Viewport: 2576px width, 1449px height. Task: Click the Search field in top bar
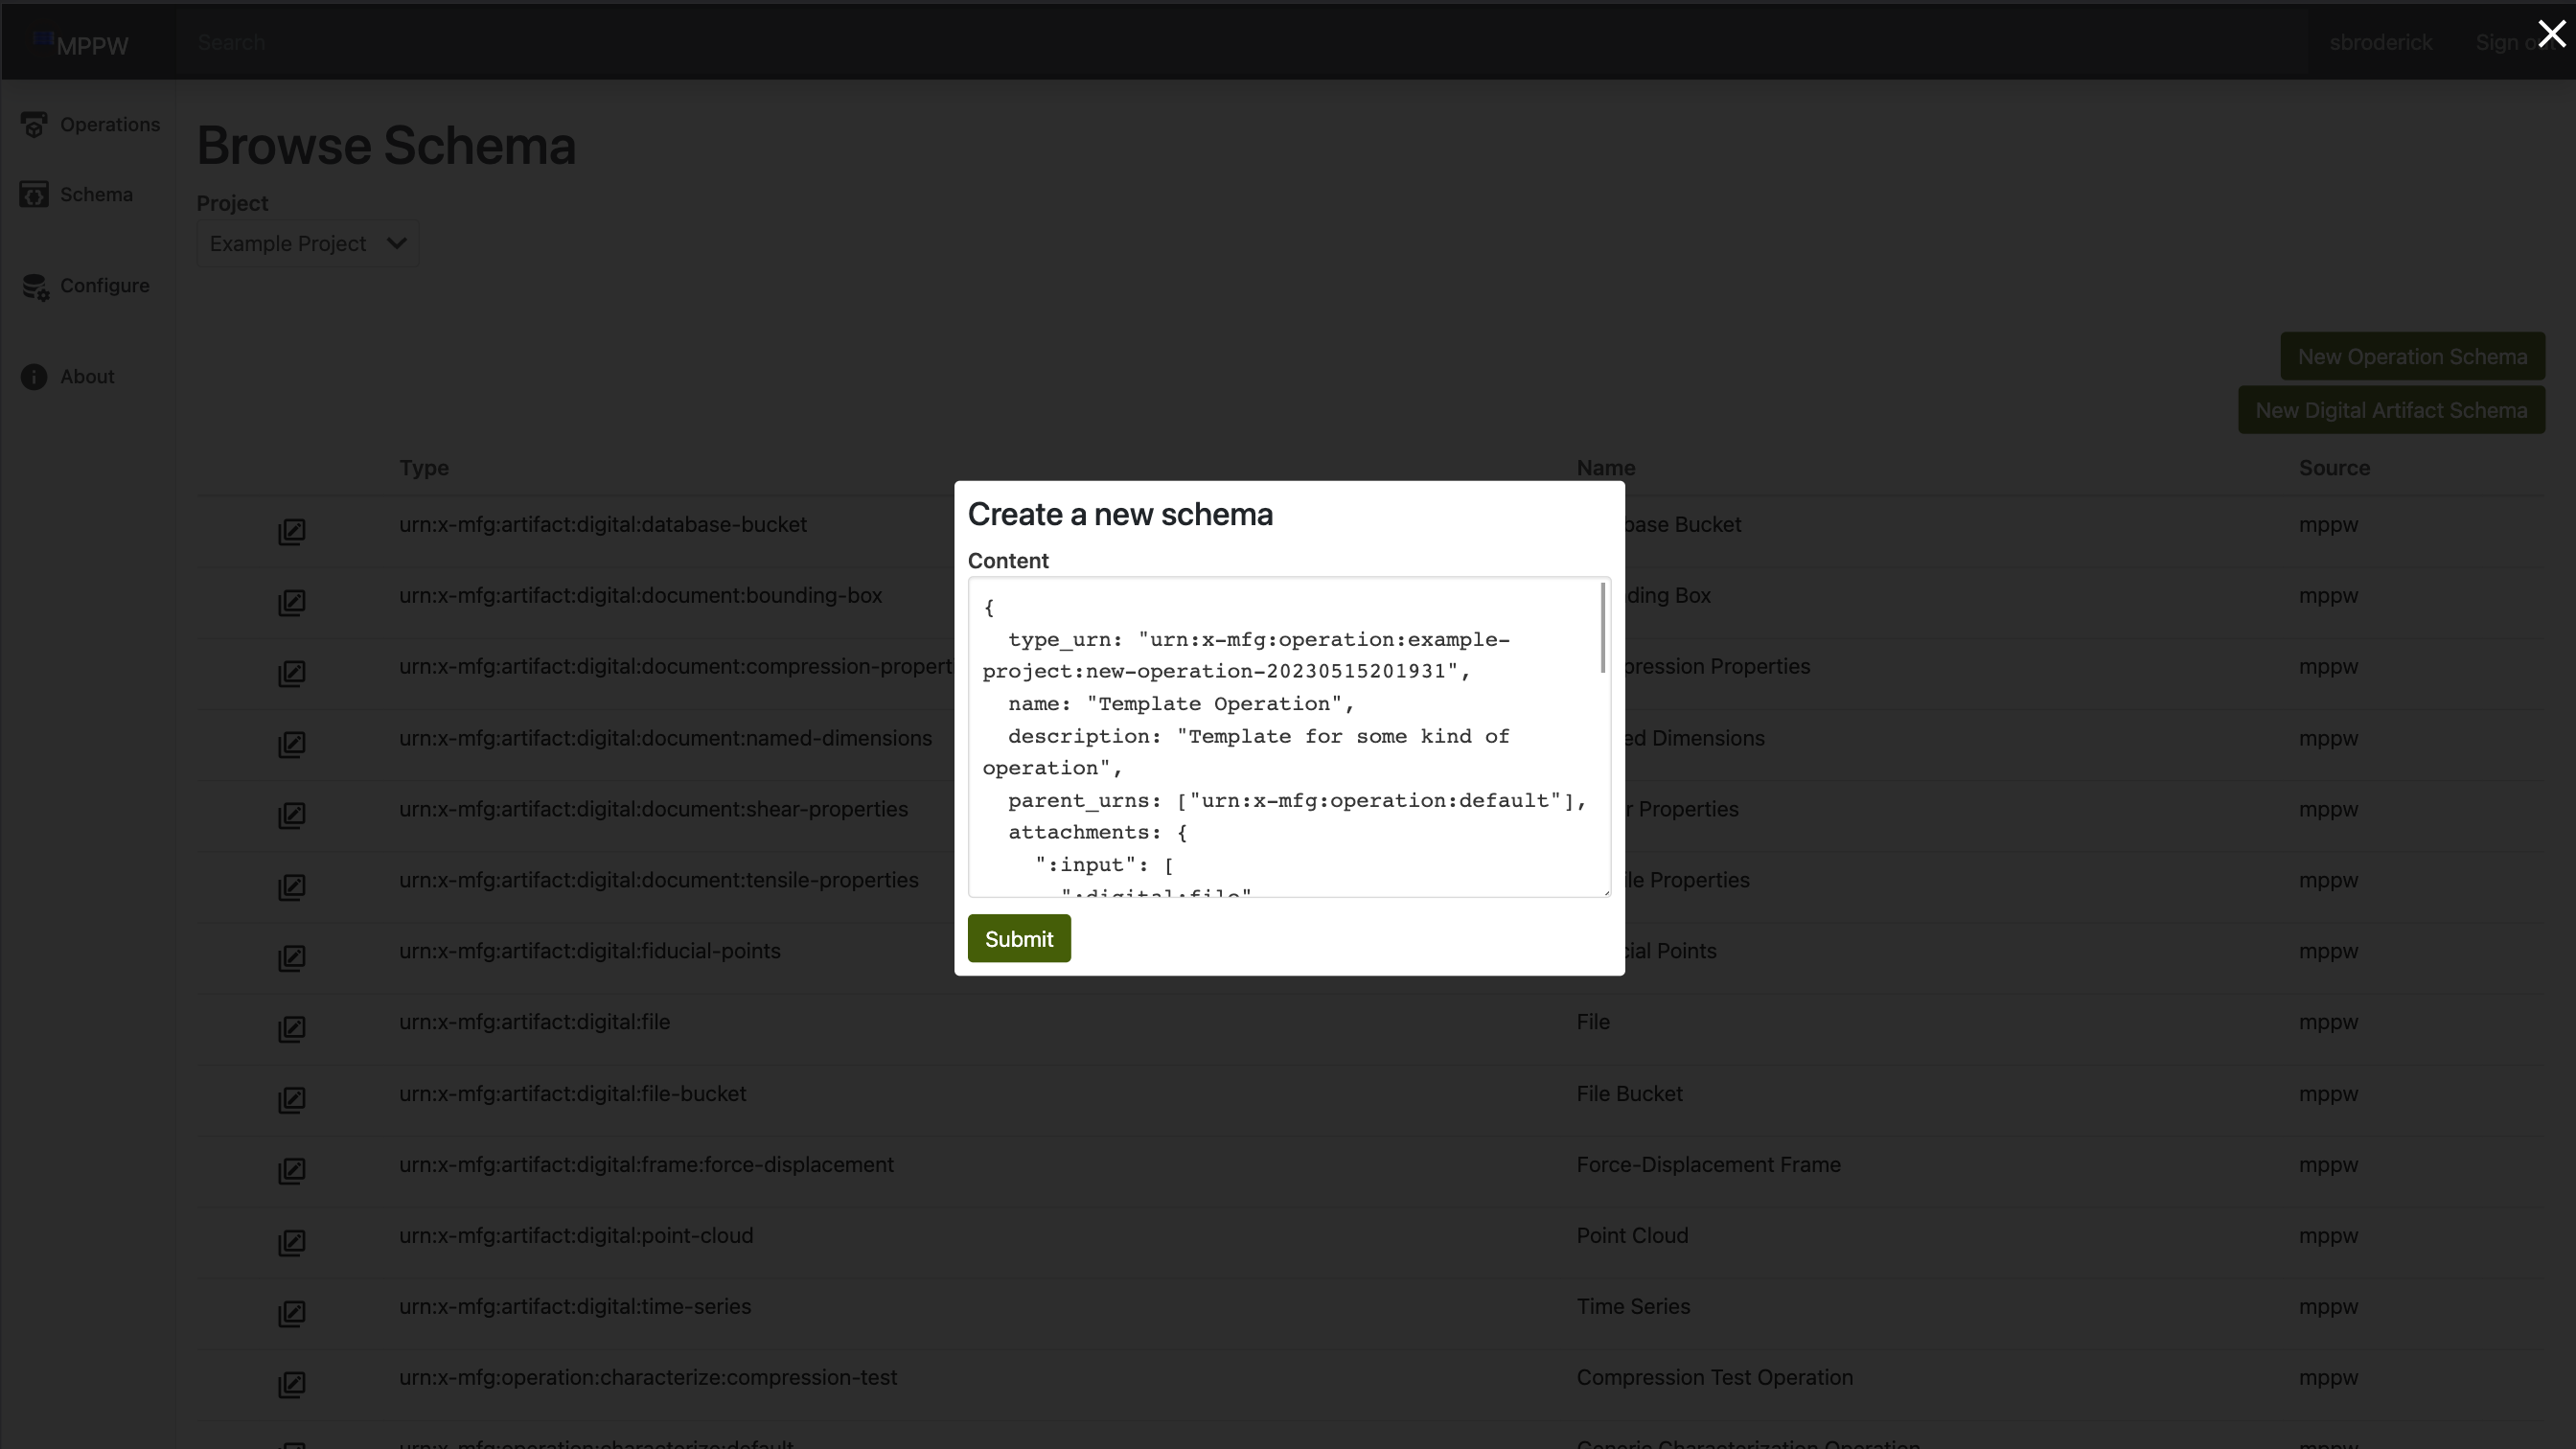tap(1240, 43)
